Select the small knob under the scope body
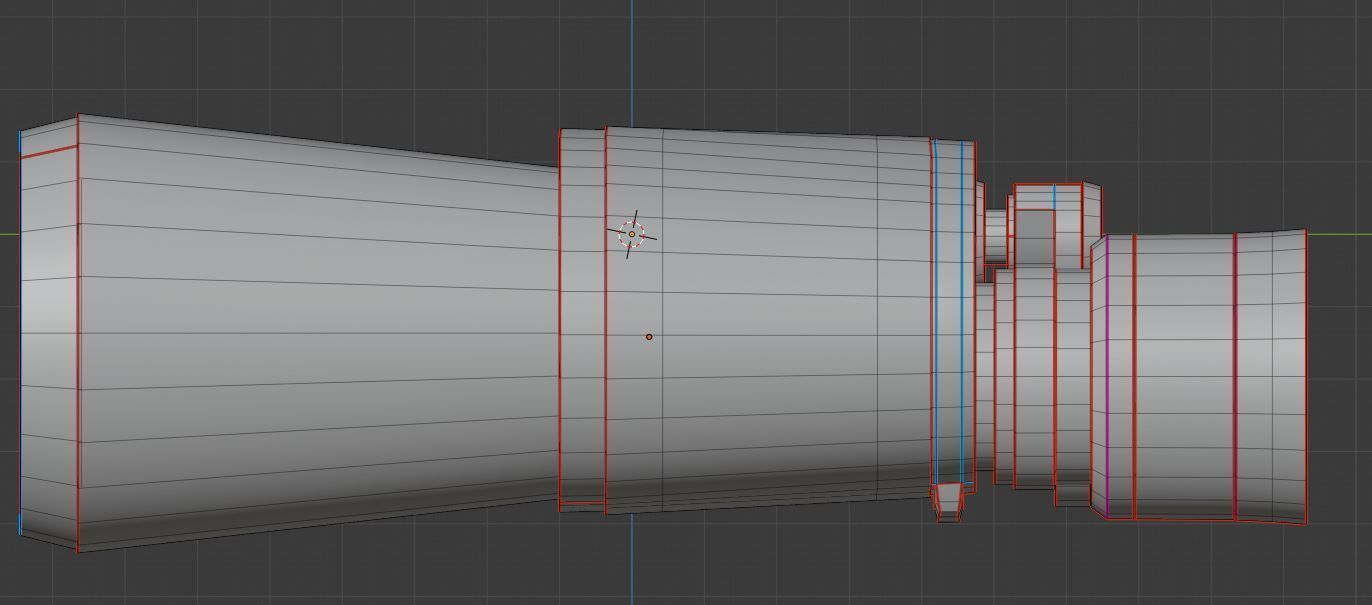This screenshot has width=1372, height=605. pos(948,503)
